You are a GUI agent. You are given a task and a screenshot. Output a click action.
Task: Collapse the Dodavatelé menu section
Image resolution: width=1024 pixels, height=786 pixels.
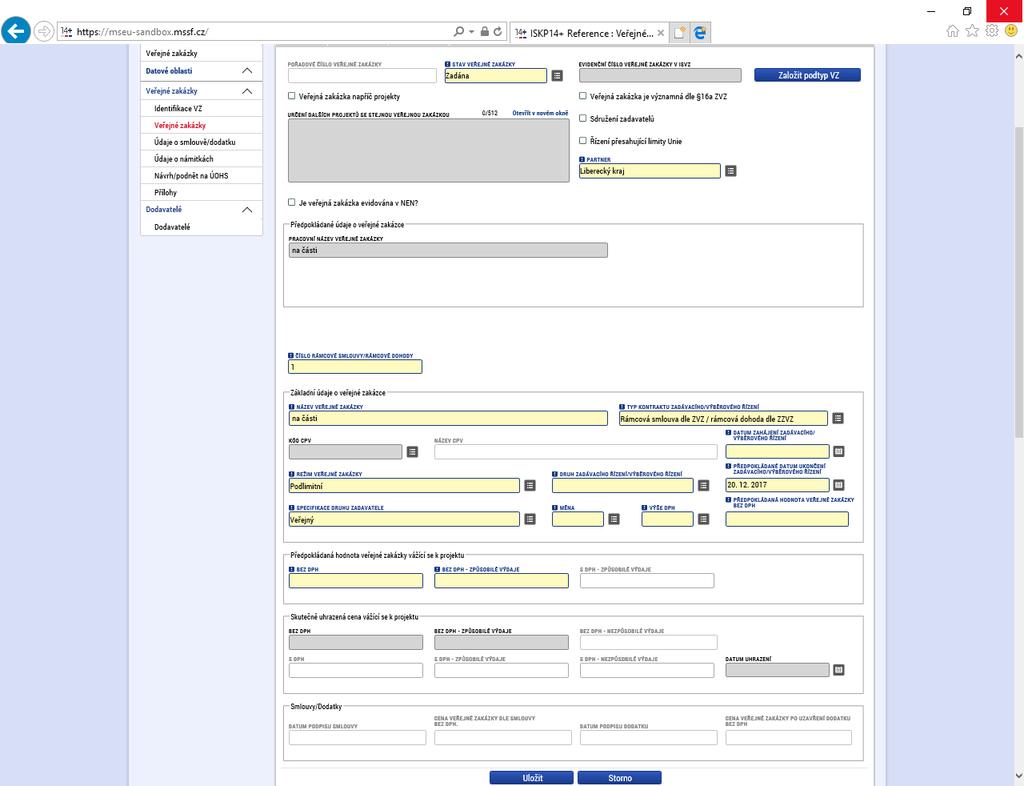247,210
